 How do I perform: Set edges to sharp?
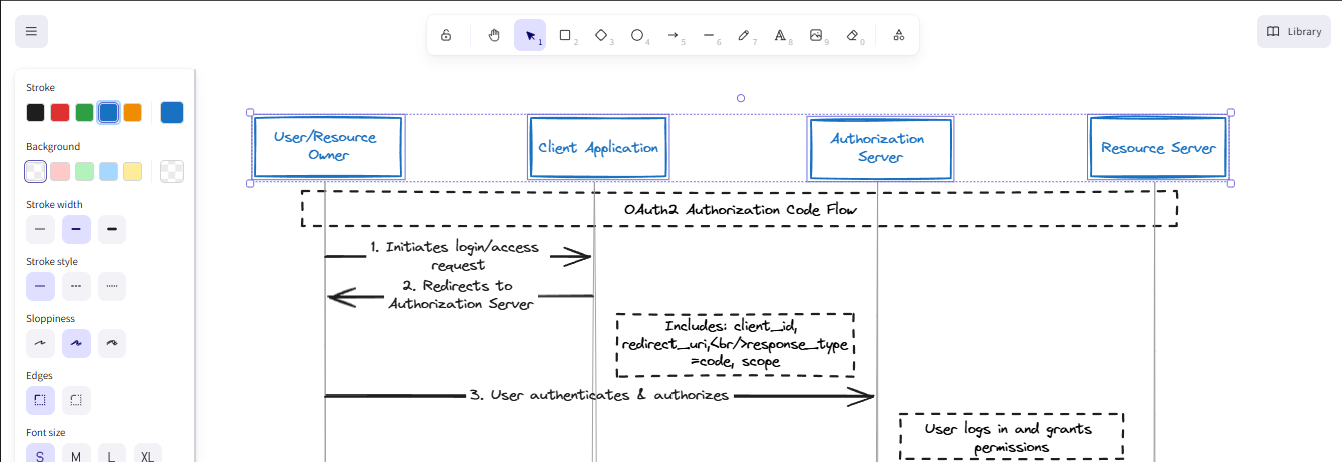point(40,400)
